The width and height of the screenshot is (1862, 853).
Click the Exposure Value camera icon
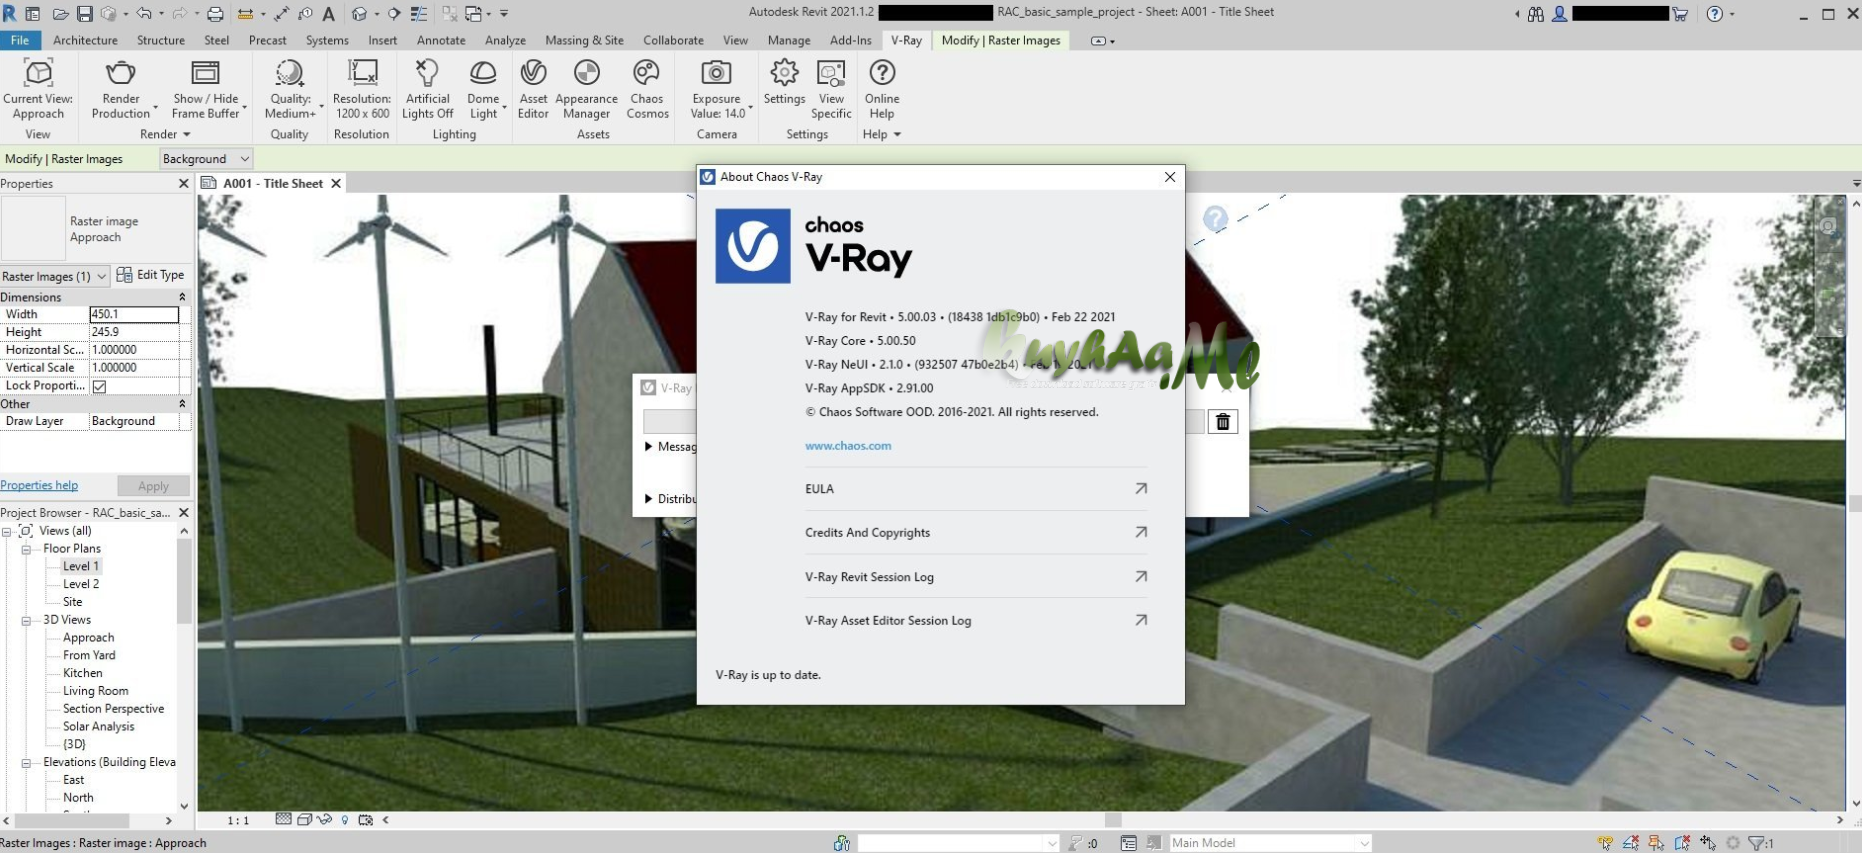tap(716, 73)
